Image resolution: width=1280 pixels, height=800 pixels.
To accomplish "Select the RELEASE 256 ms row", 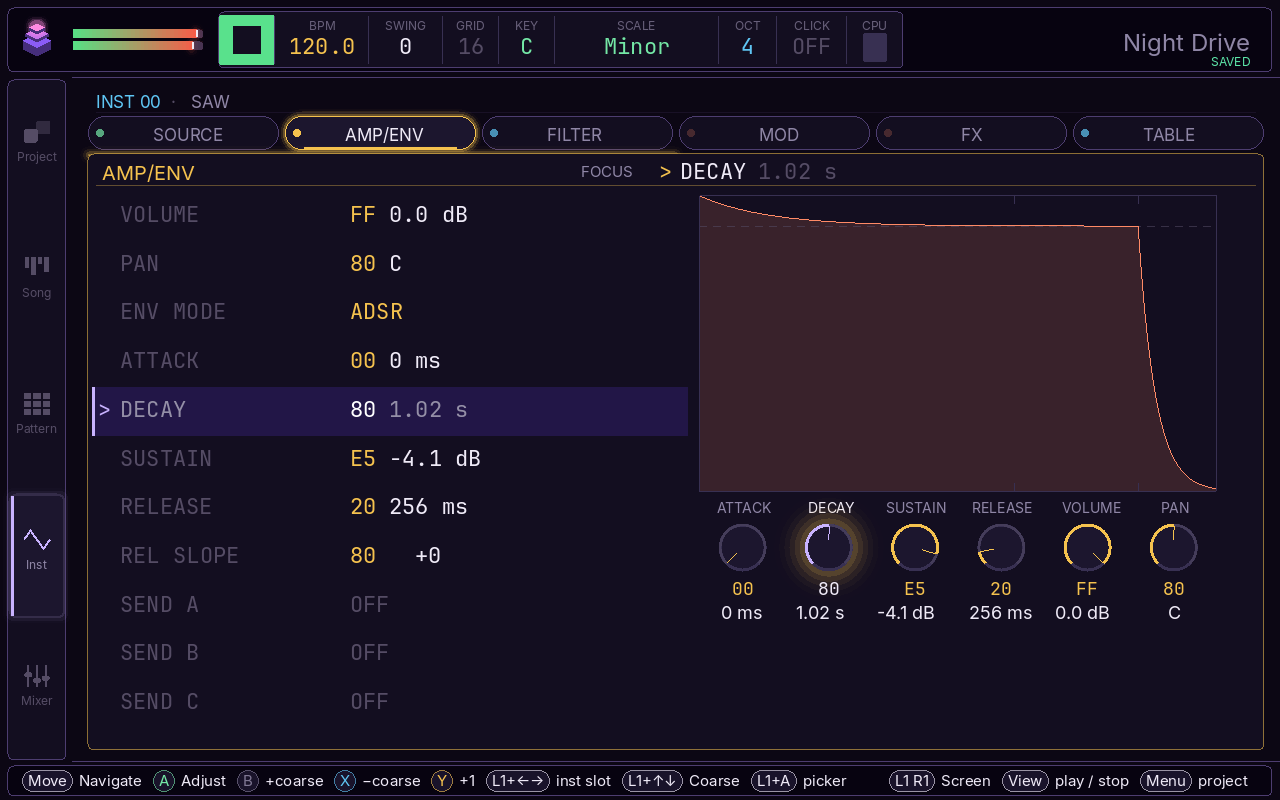I will pyautogui.click(x=390, y=506).
